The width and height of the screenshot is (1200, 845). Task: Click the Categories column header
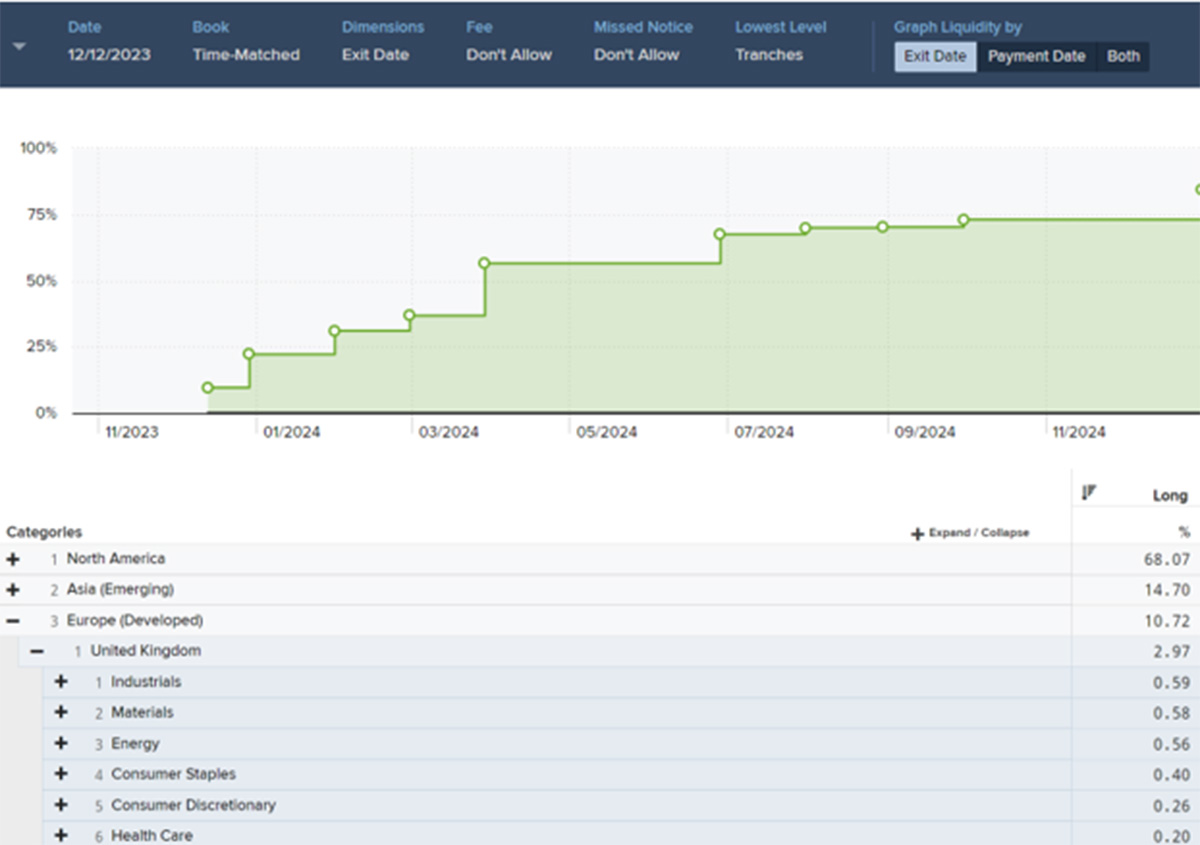(x=44, y=532)
